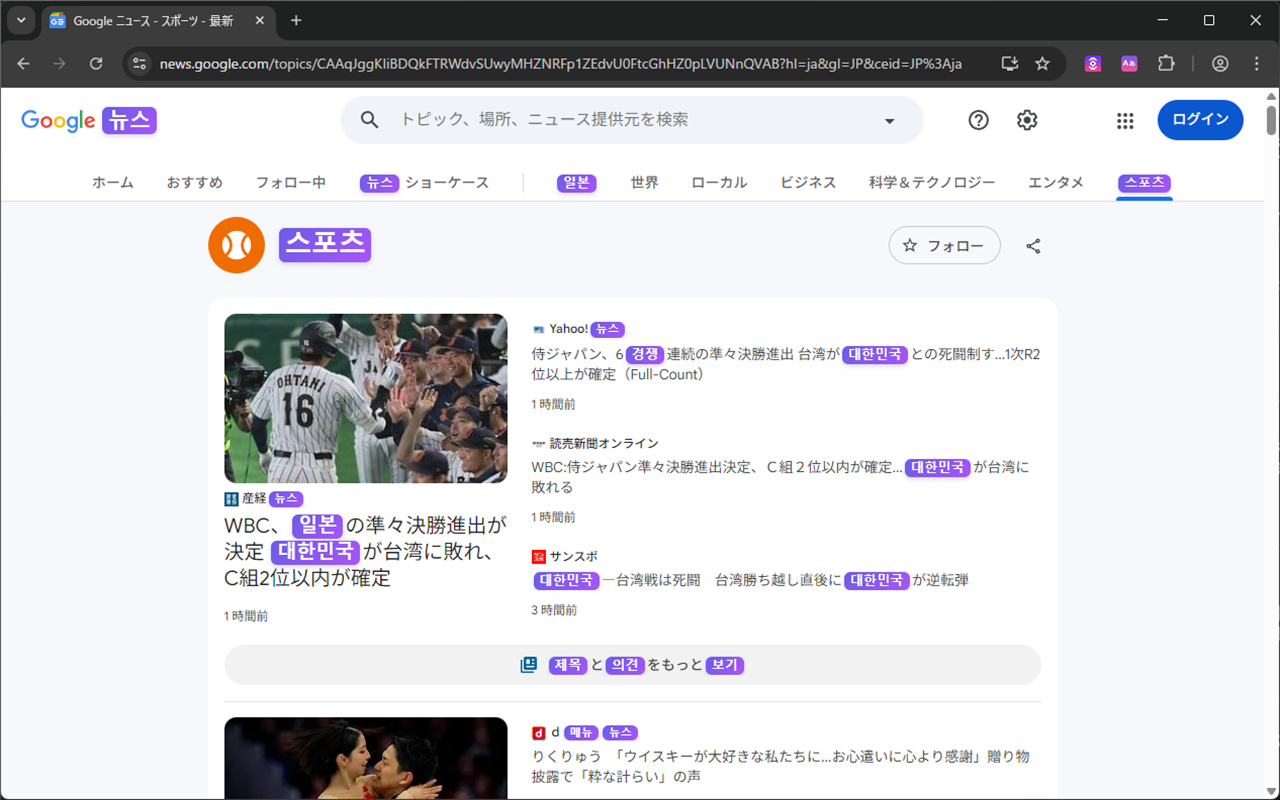Open the Chrome tab search chevron

click(x=20, y=20)
